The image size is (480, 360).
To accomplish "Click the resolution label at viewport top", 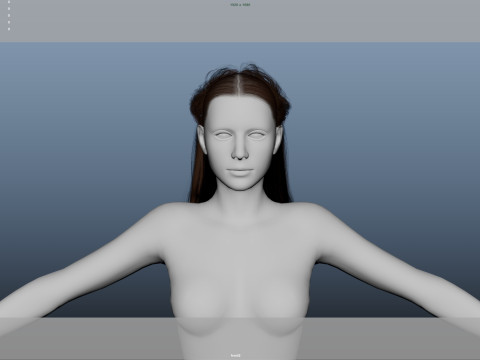I will coord(240,5).
